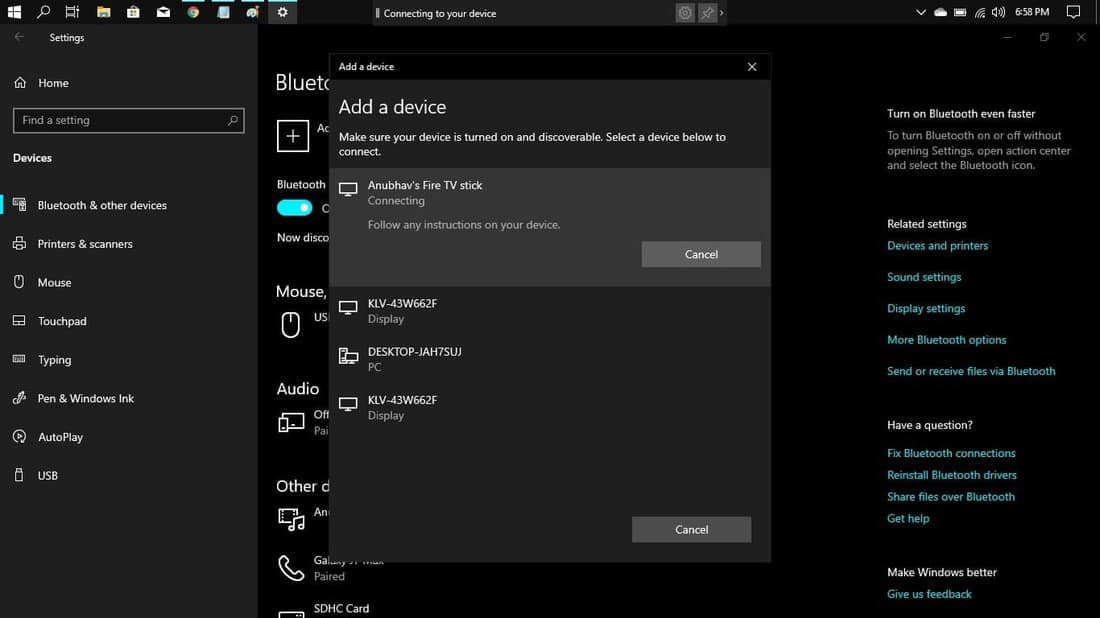Turn off the Bluetooth toggle

coord(294,208)
